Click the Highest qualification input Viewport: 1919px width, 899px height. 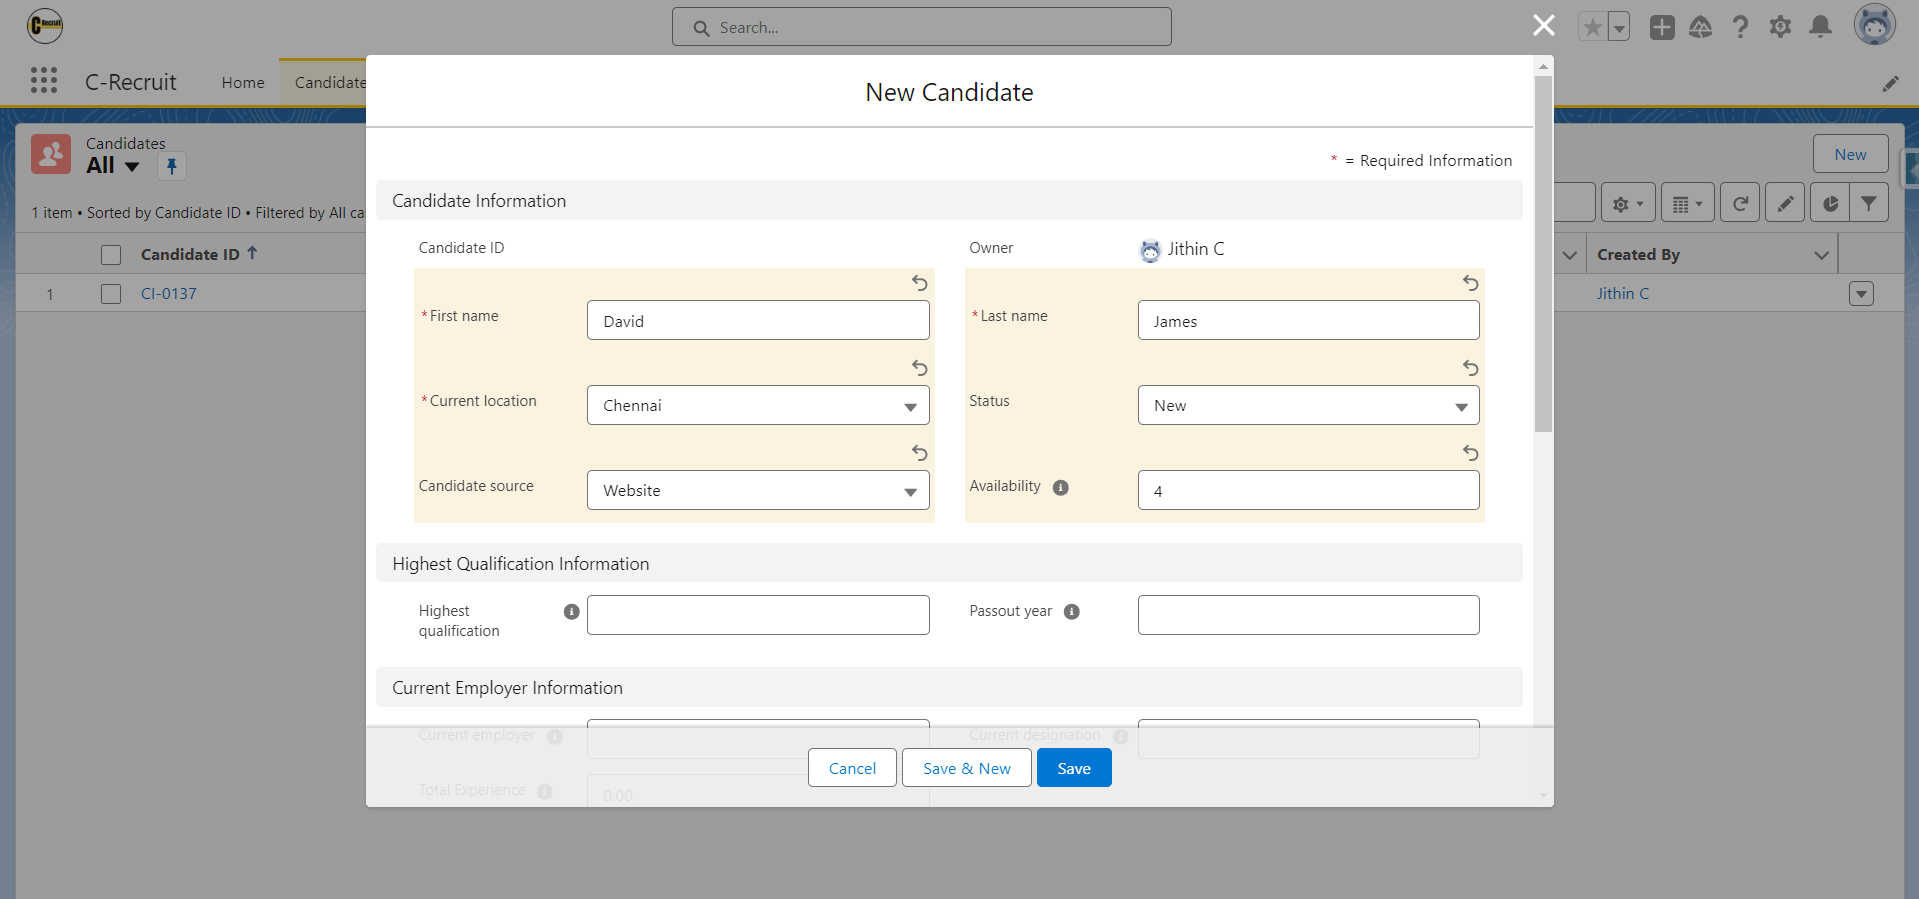[758, 615]
